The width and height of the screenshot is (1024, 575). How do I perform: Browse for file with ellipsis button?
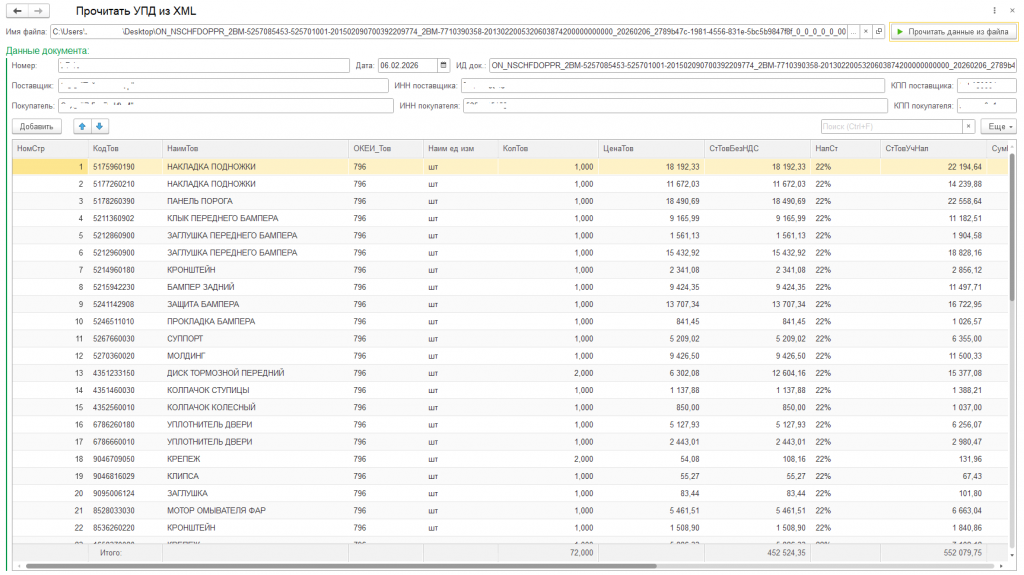click(x=853, y=32)
